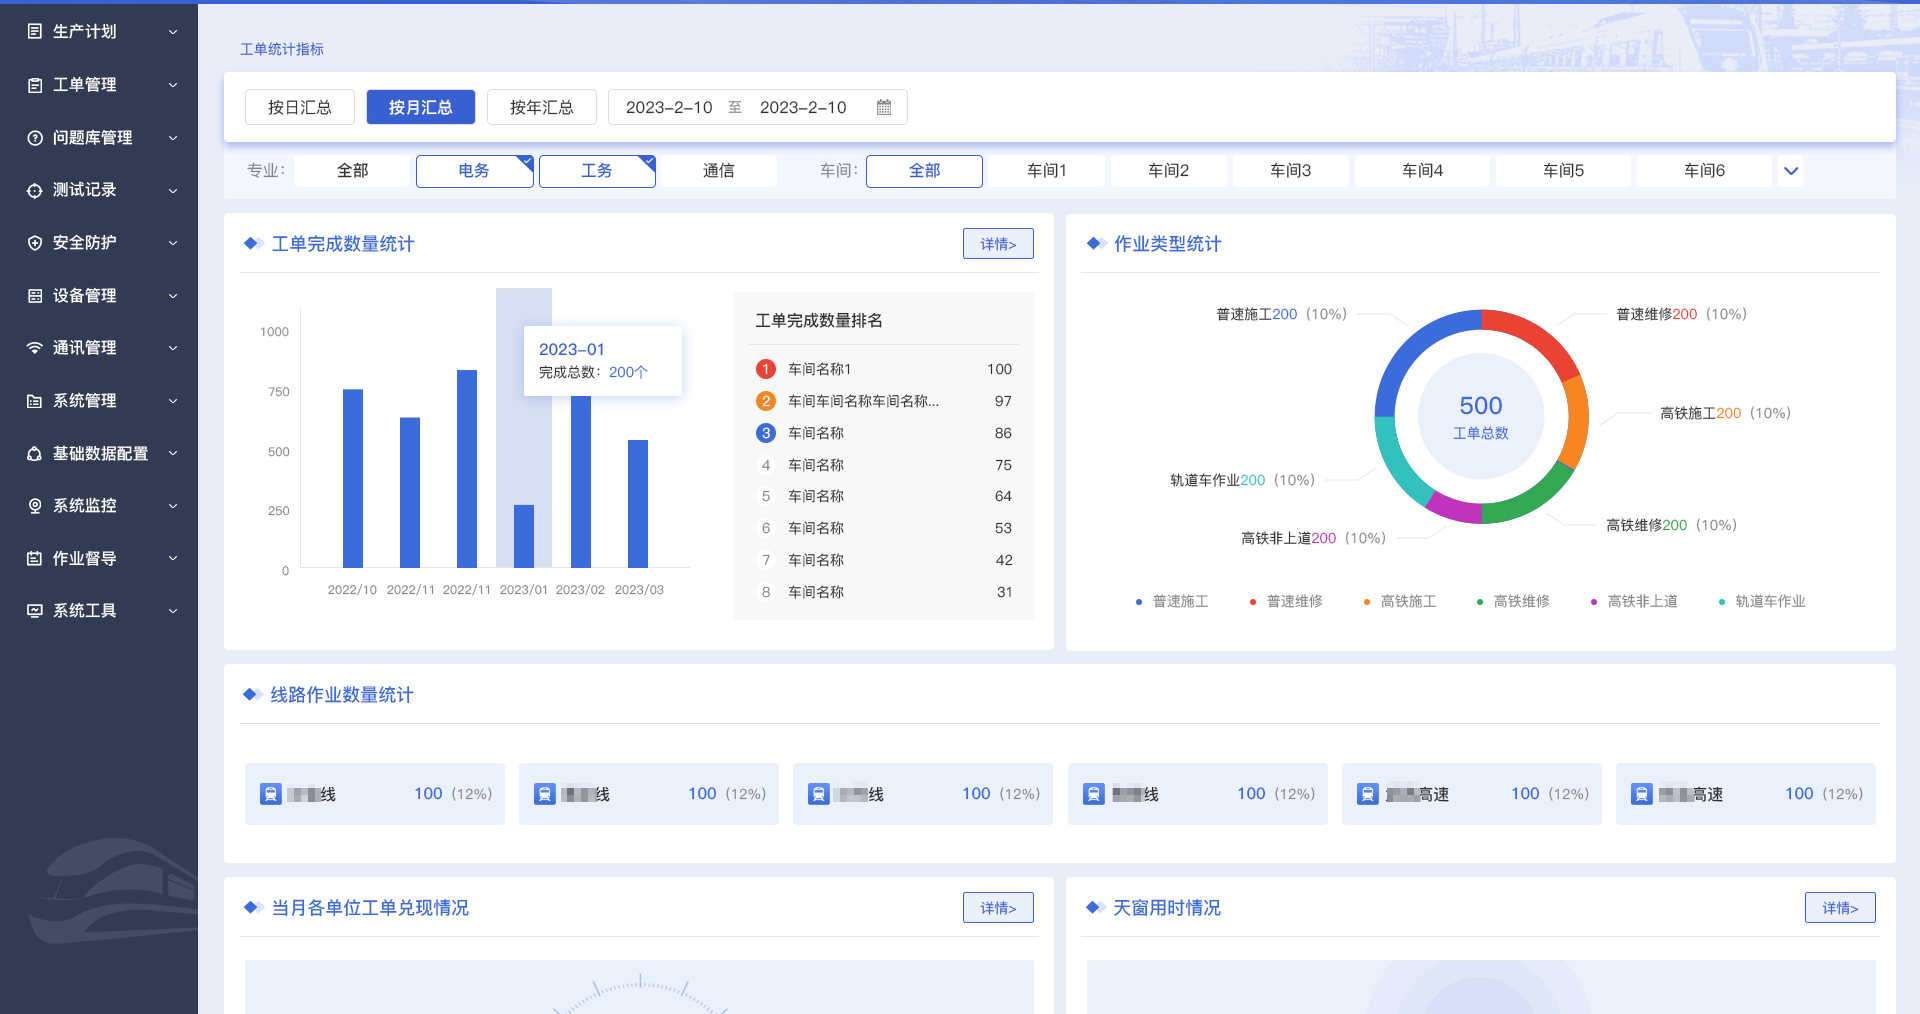Click the 系统工具 icon in sidebar

click(35, 611)
